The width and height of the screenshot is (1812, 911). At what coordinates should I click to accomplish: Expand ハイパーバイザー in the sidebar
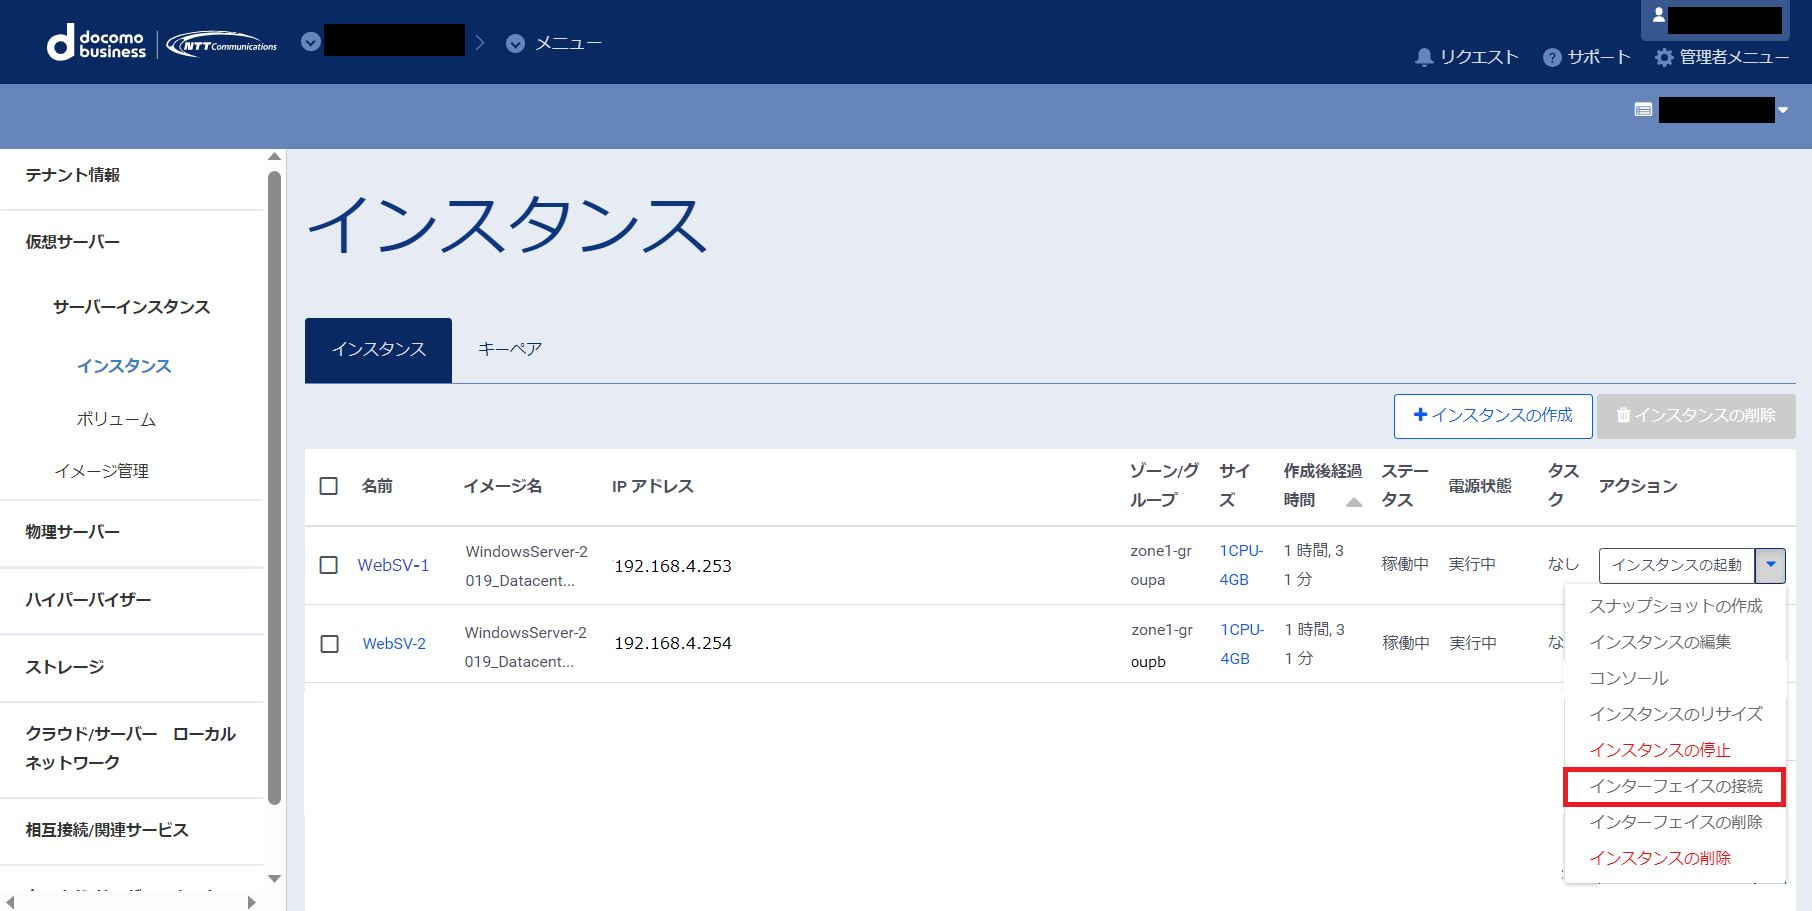[x=88, y=600]
